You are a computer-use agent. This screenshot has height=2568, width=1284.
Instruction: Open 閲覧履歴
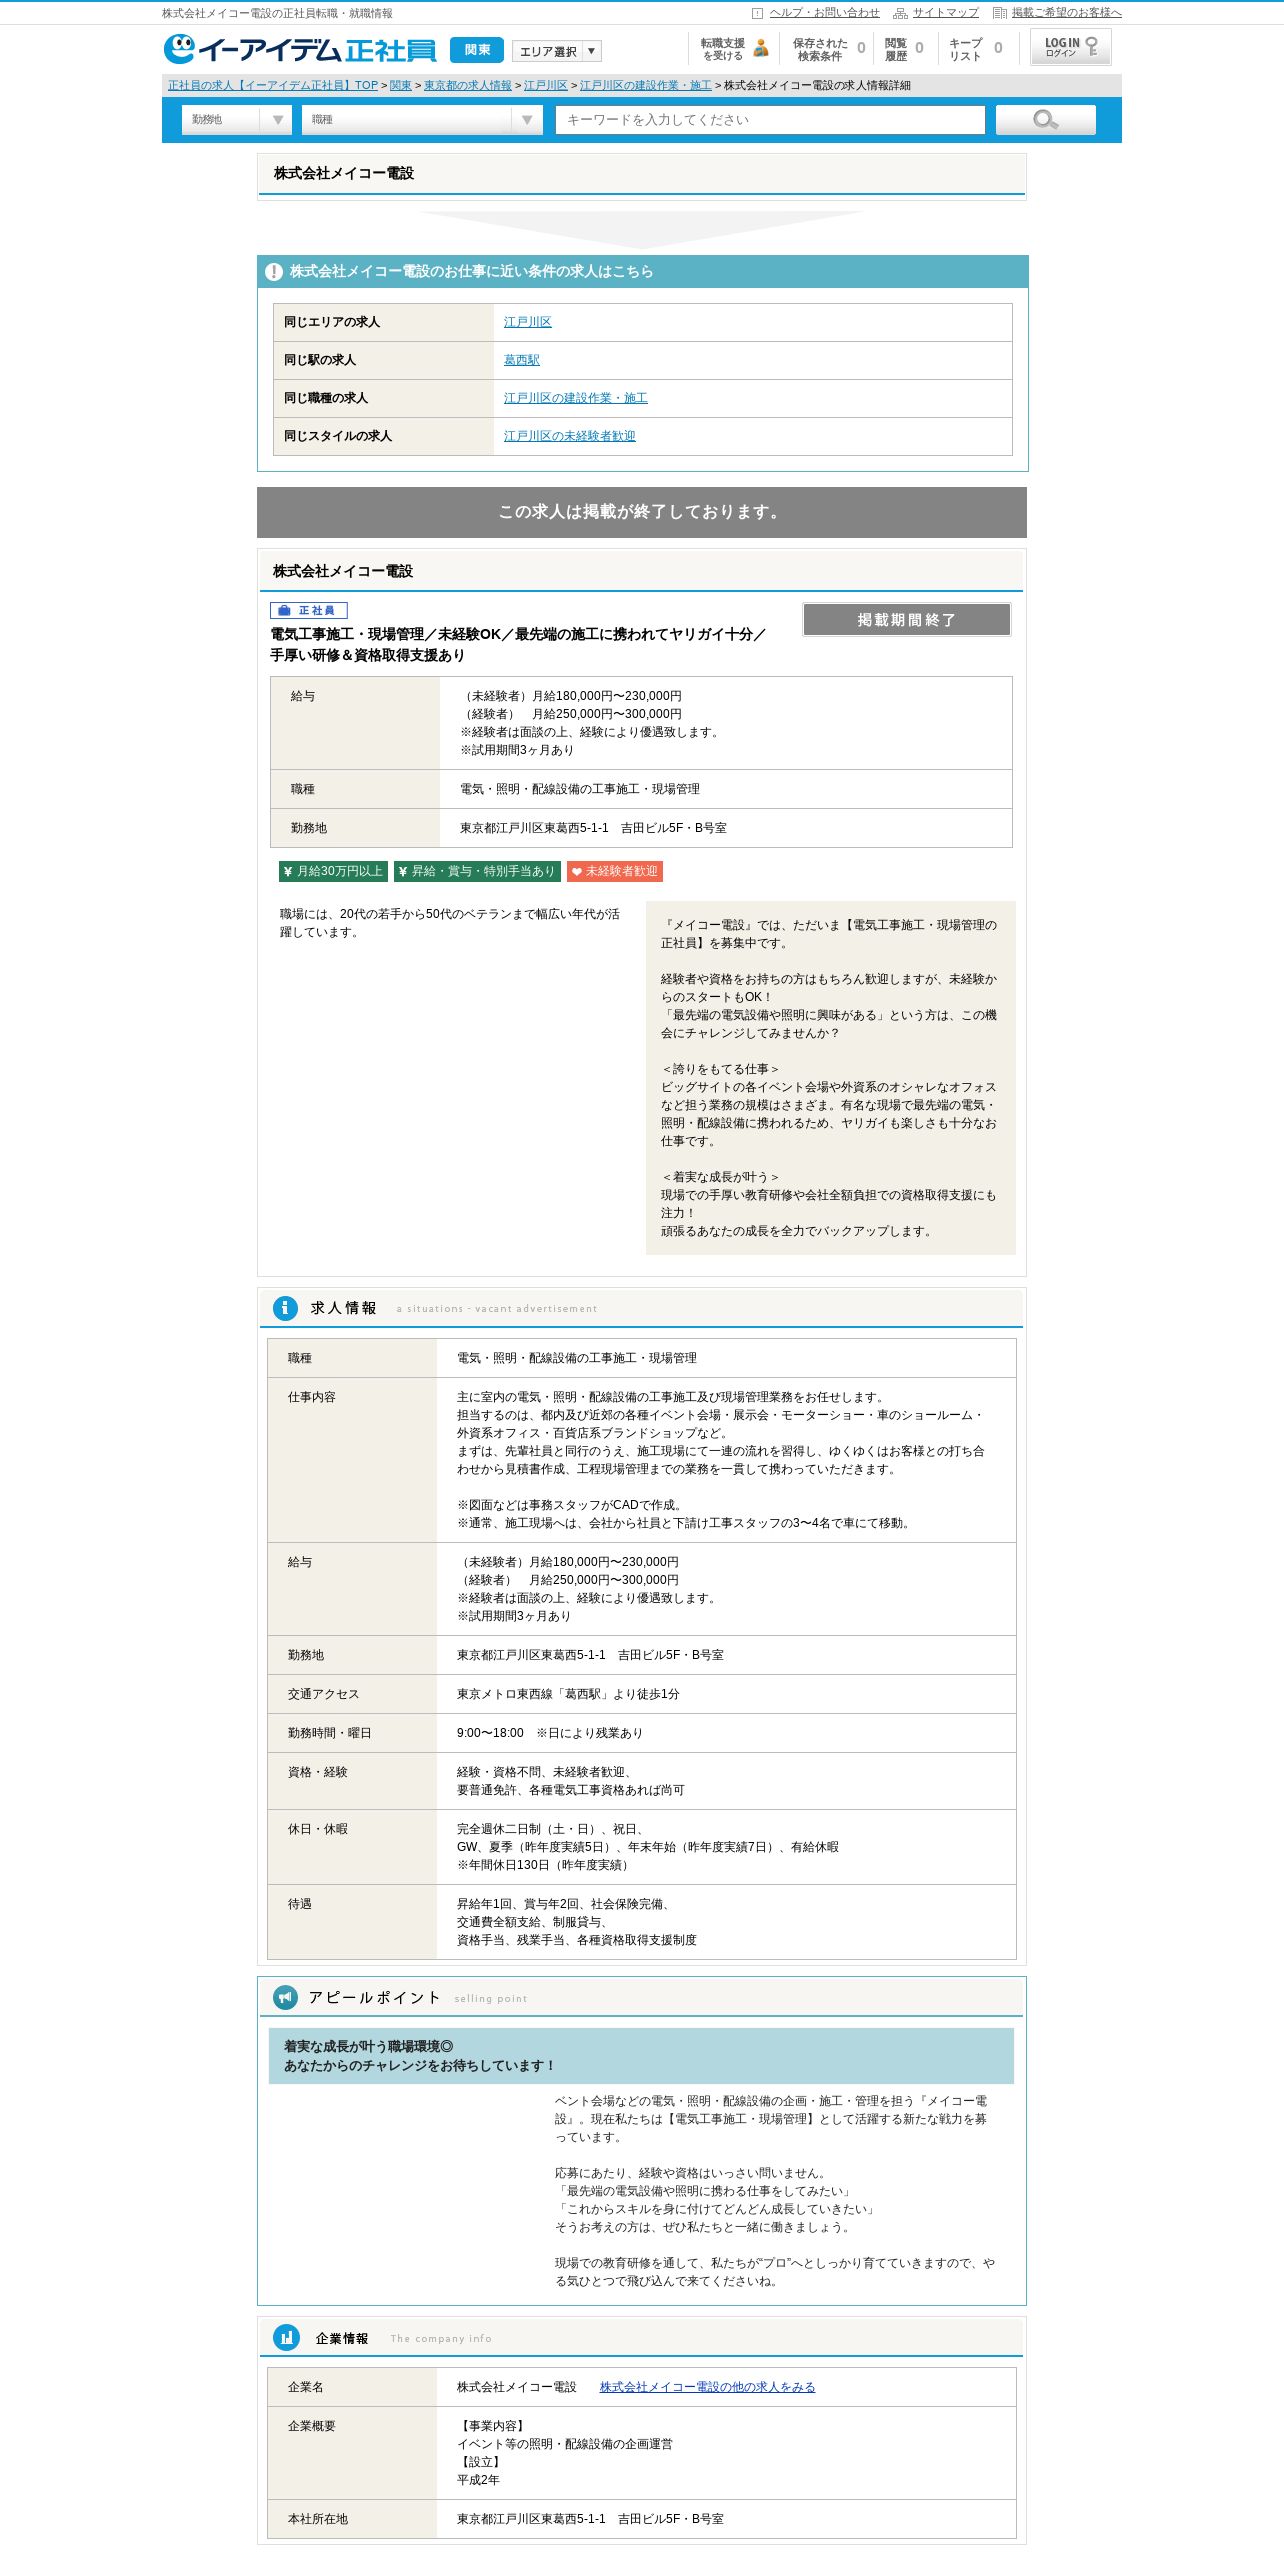[904, 49]
